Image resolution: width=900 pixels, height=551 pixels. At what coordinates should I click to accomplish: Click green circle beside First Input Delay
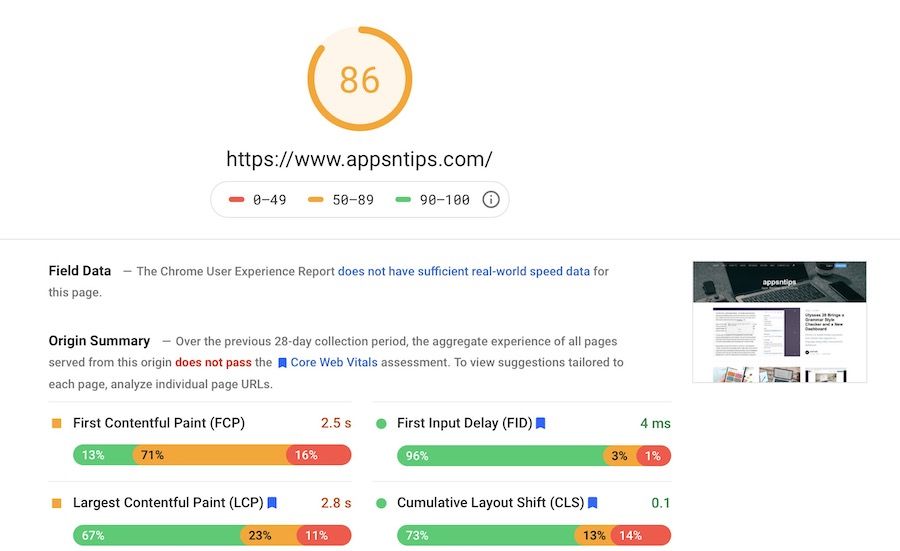pyautogui.click(x=381, y=423)
